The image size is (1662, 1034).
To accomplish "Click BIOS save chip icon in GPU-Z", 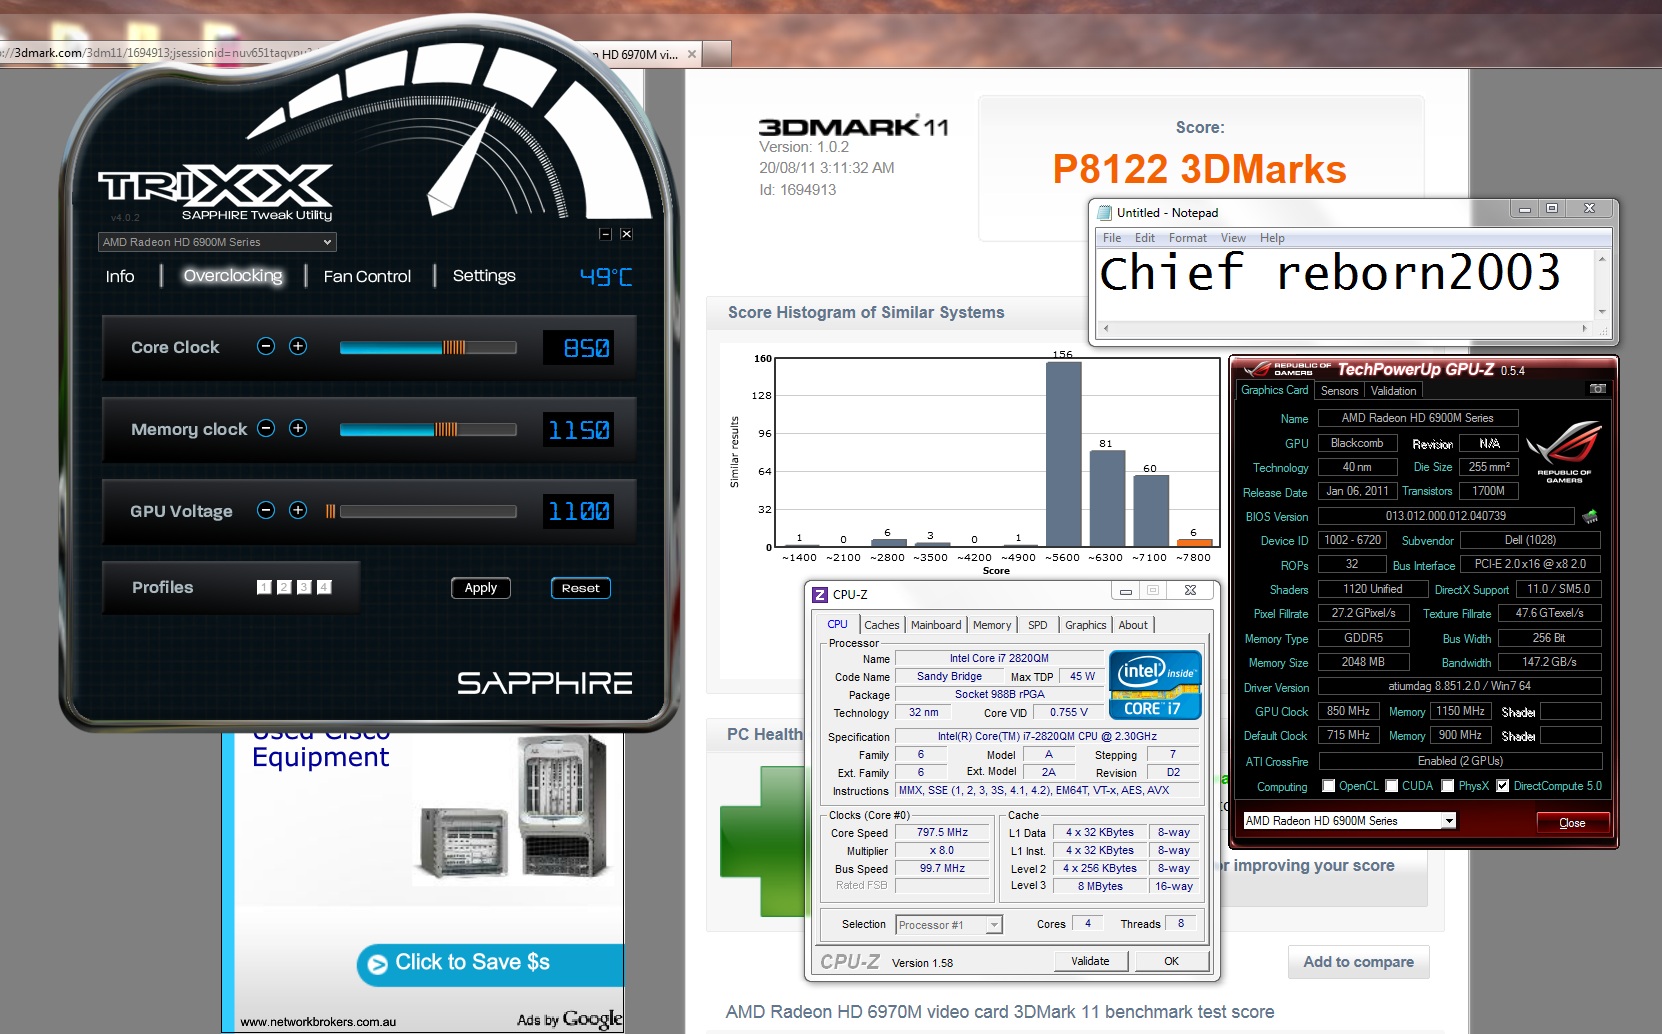I will coord(1590,516).
